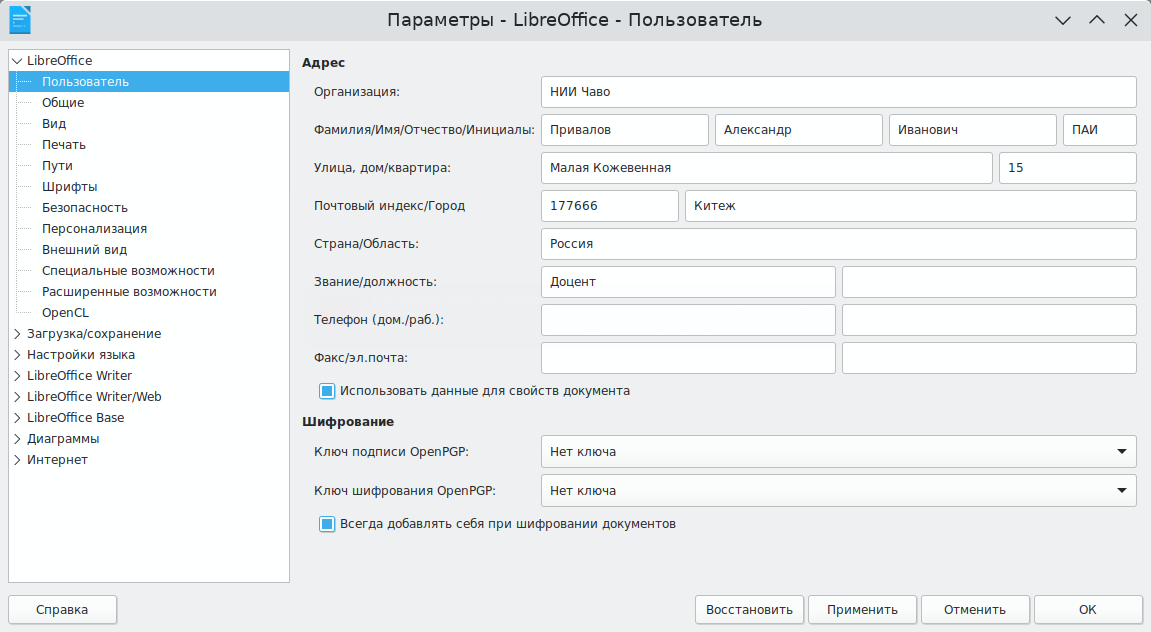
Task: Expand the LibreOffice Base node
Action: [17, 418]
